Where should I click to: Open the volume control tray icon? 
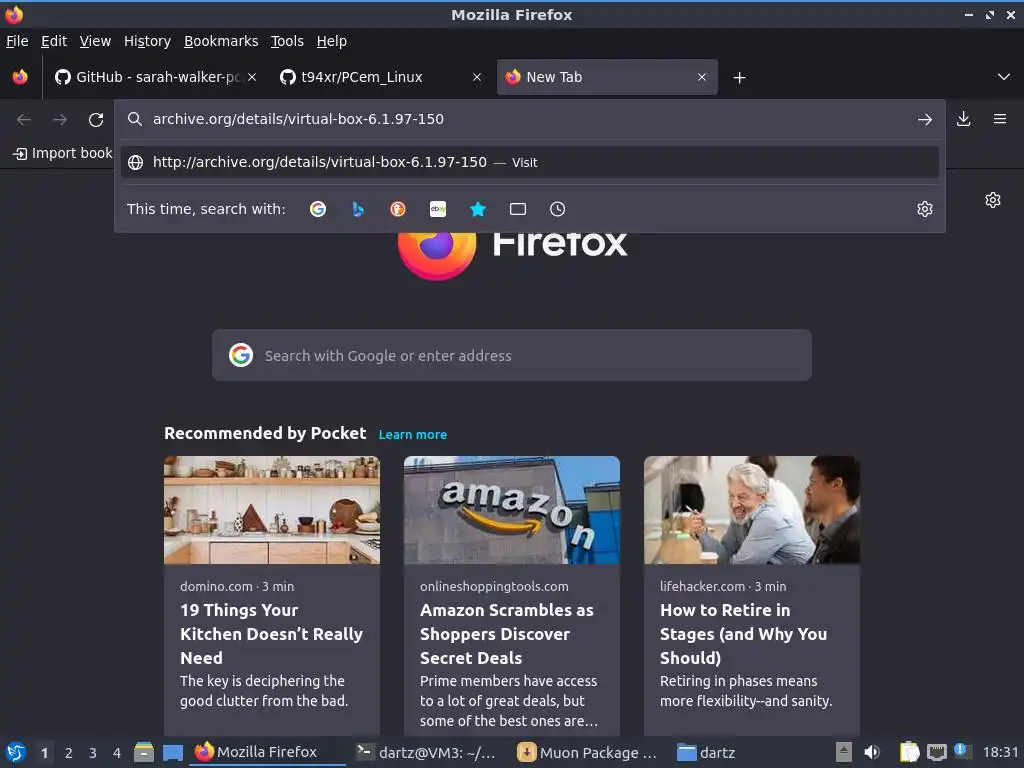click(x=871, y=752)
